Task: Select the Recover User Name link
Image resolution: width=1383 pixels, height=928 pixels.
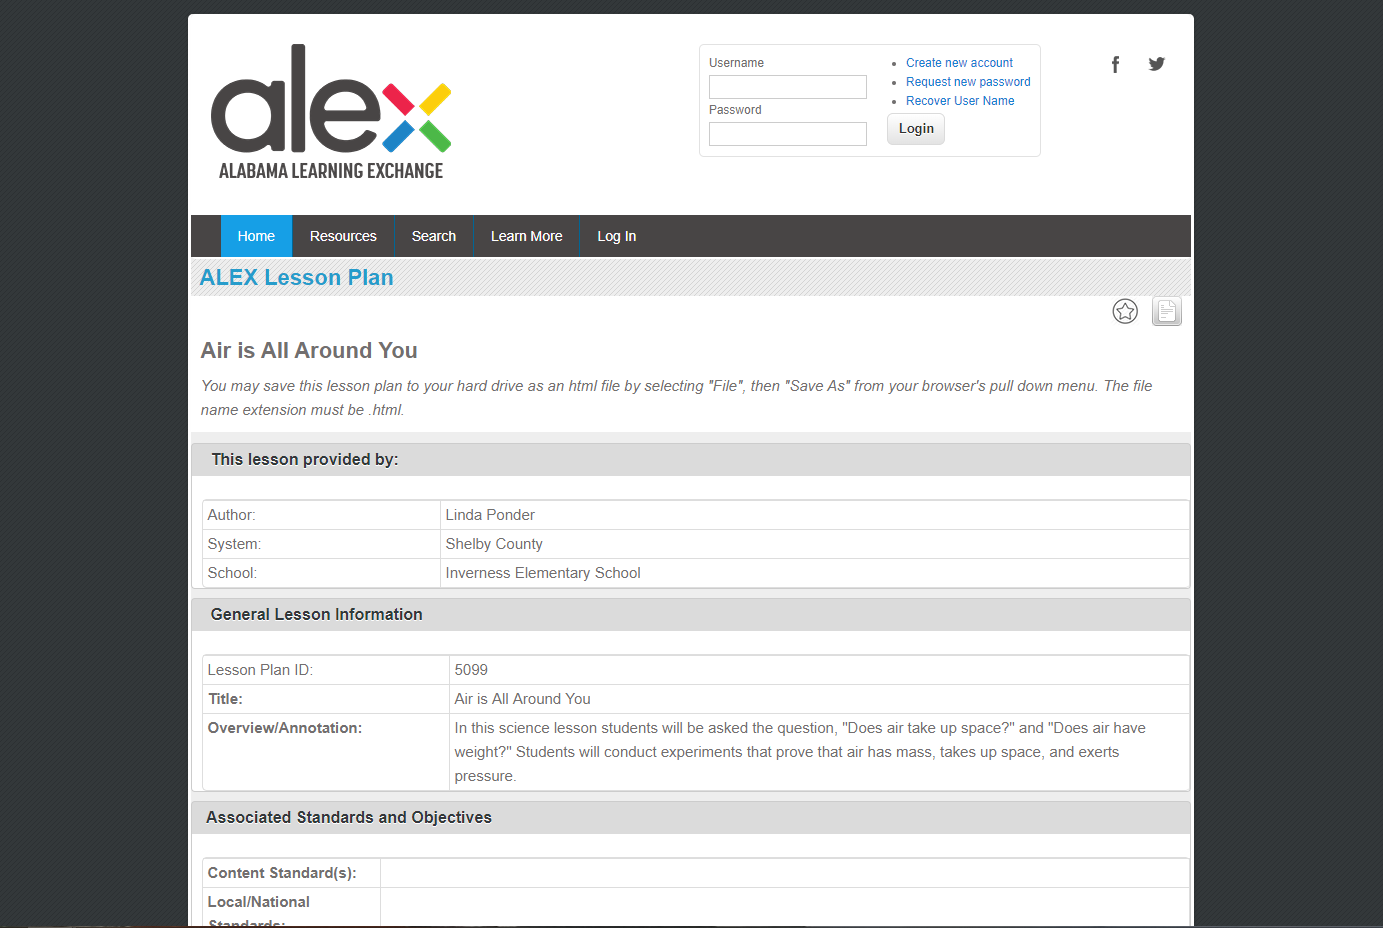Action: tap(959, 101)
